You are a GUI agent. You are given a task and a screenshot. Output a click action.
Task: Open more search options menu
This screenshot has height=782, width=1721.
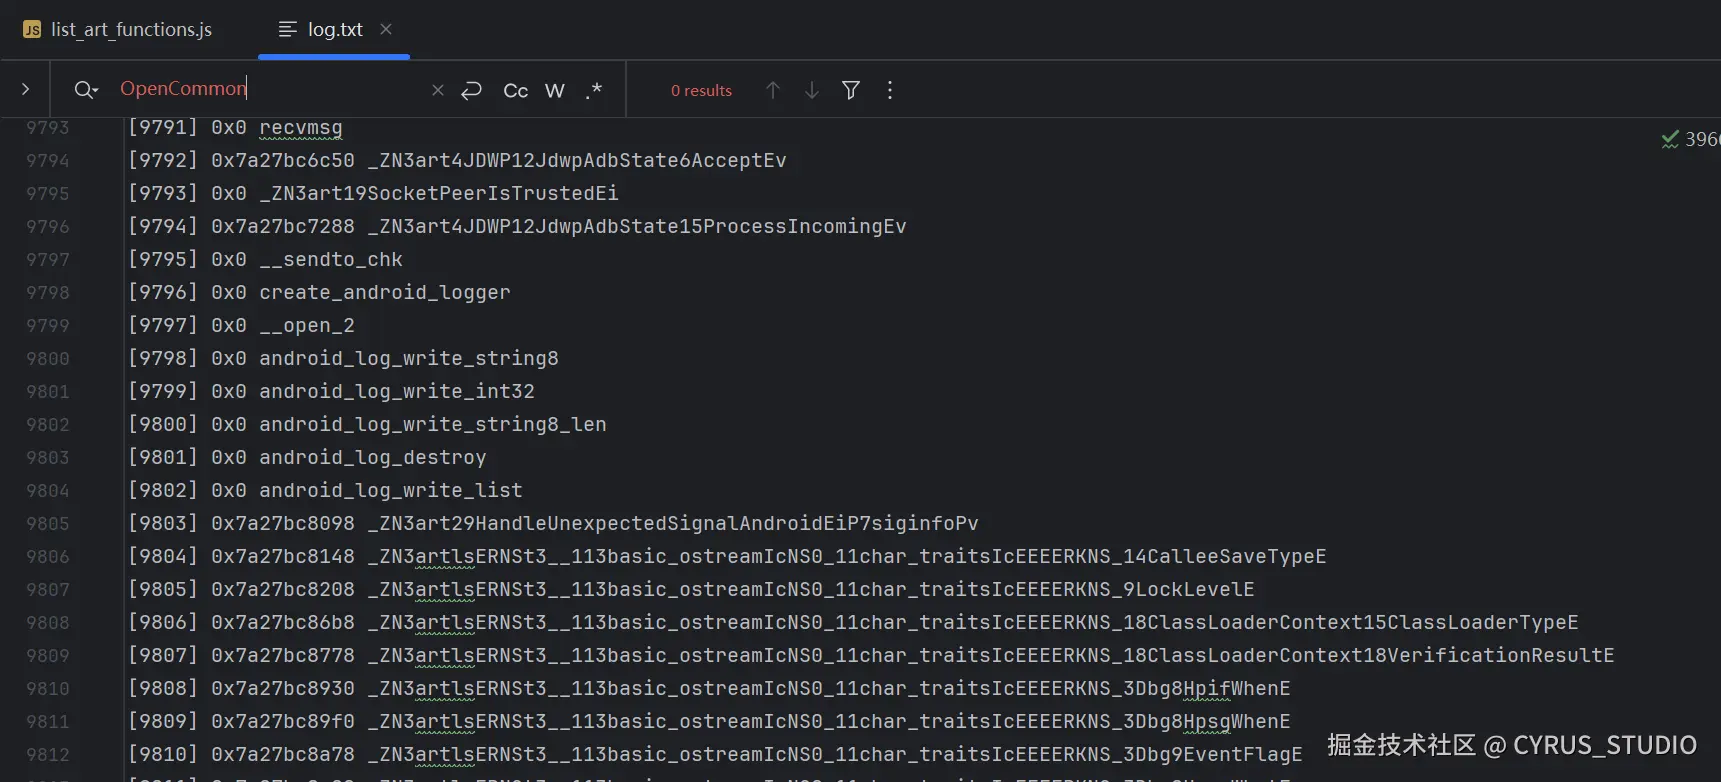(890, 90)
